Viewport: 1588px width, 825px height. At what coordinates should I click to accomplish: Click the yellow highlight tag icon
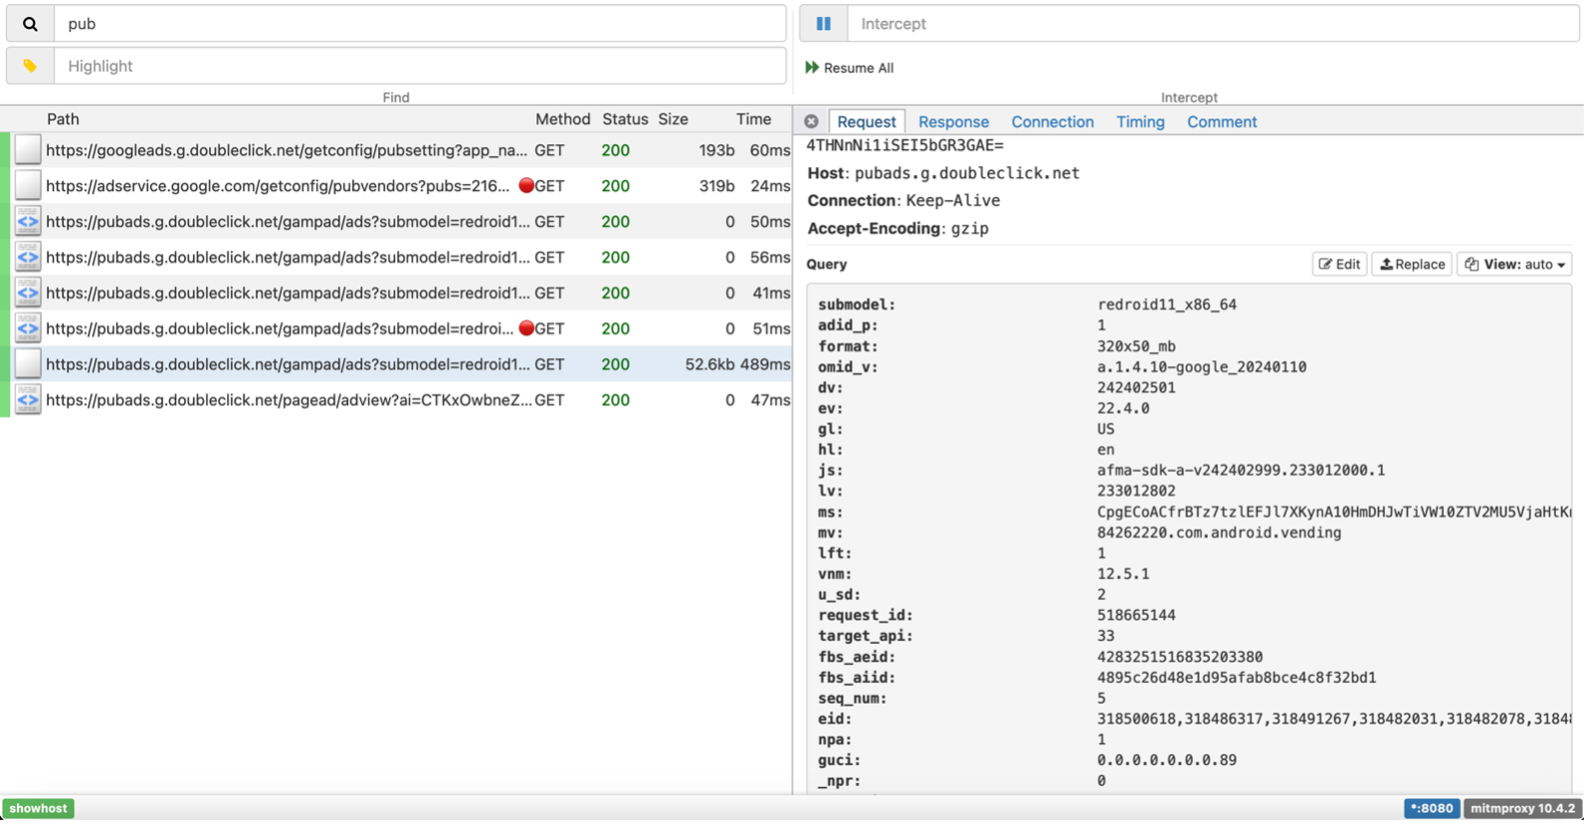click(x=30, y=66)
